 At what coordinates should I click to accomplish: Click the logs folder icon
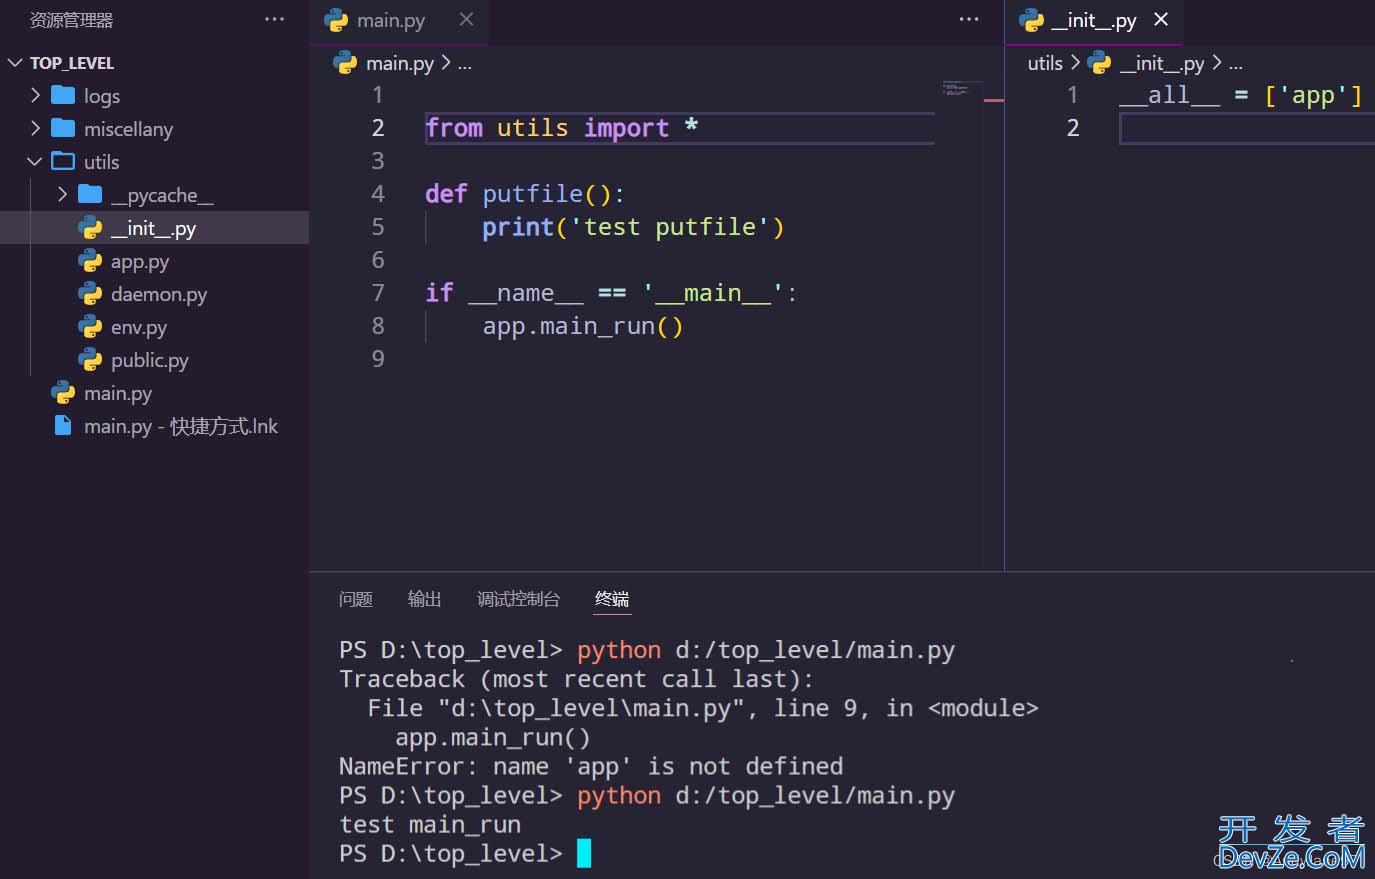coord(63,95)
